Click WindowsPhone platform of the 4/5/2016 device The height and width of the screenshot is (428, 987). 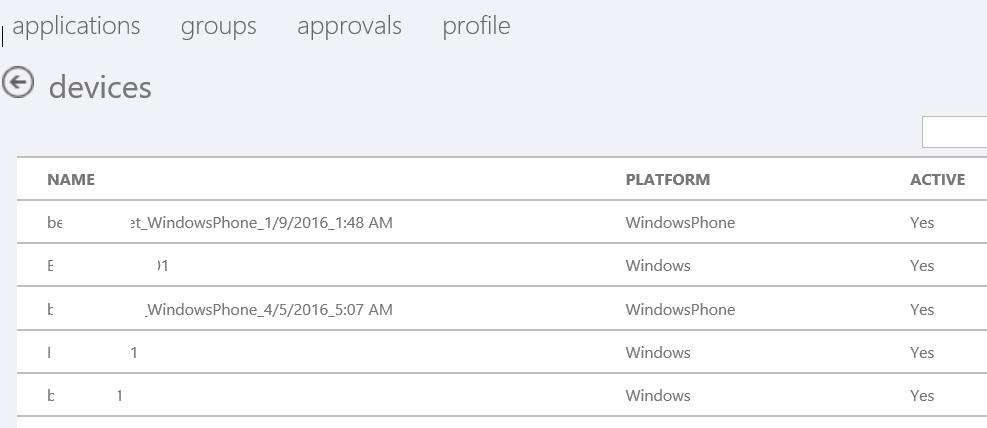pyautogui.click(x=680, y=310)
